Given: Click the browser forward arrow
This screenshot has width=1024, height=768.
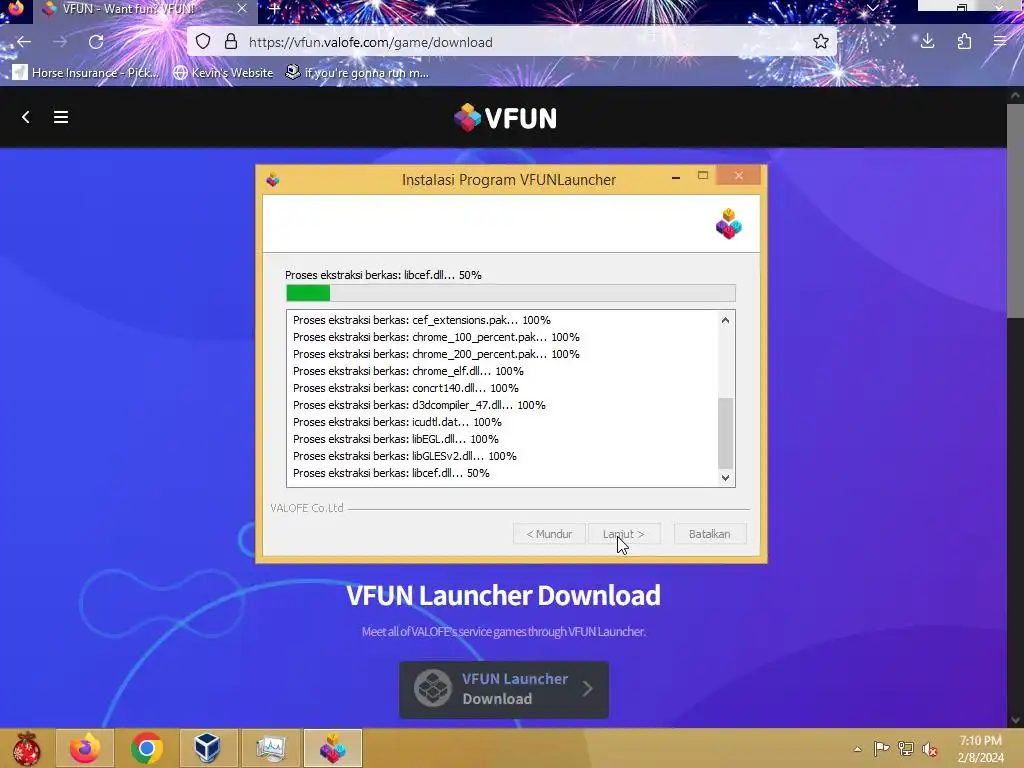Looking at the screenshot, I should tap(59, 42).
